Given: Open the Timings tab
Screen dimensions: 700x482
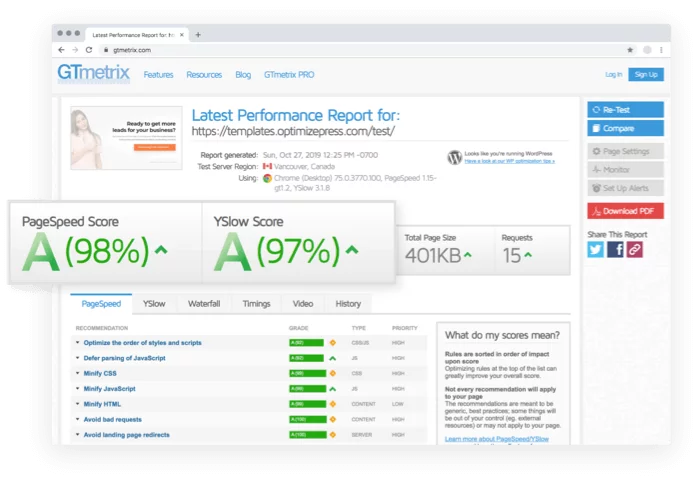Looking at the screenshot, I should click(x=256, y=304).
